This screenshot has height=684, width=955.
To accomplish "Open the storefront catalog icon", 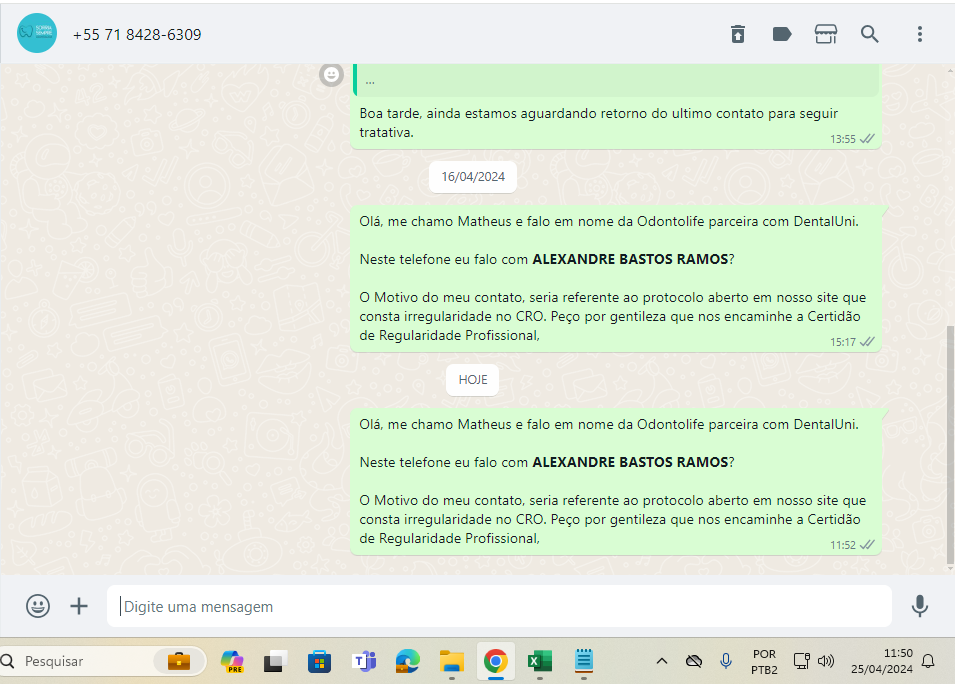I will click(826, 34).
